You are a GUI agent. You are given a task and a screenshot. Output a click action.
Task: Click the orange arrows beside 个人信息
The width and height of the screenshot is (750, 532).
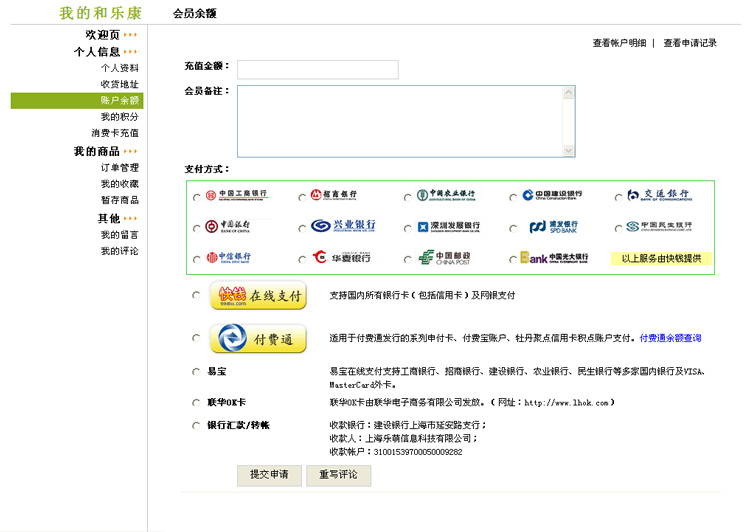tap(130, 52)
